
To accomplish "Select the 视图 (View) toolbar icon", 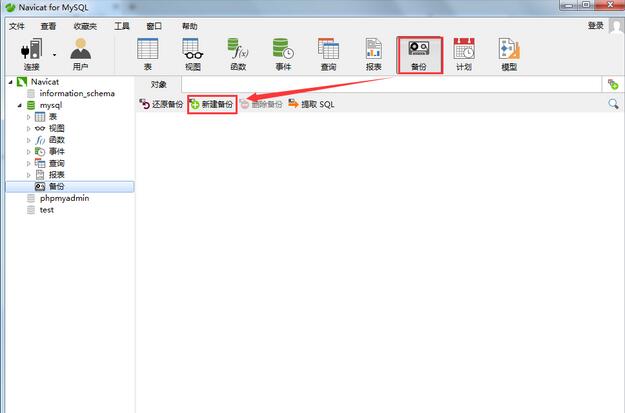I will point(193,54).
